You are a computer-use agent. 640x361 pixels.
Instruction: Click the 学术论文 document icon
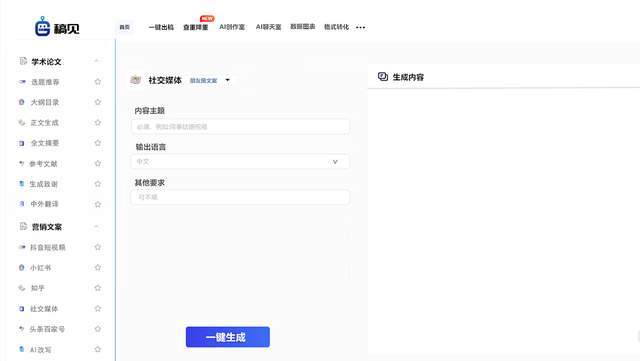[x=23, y=61]
